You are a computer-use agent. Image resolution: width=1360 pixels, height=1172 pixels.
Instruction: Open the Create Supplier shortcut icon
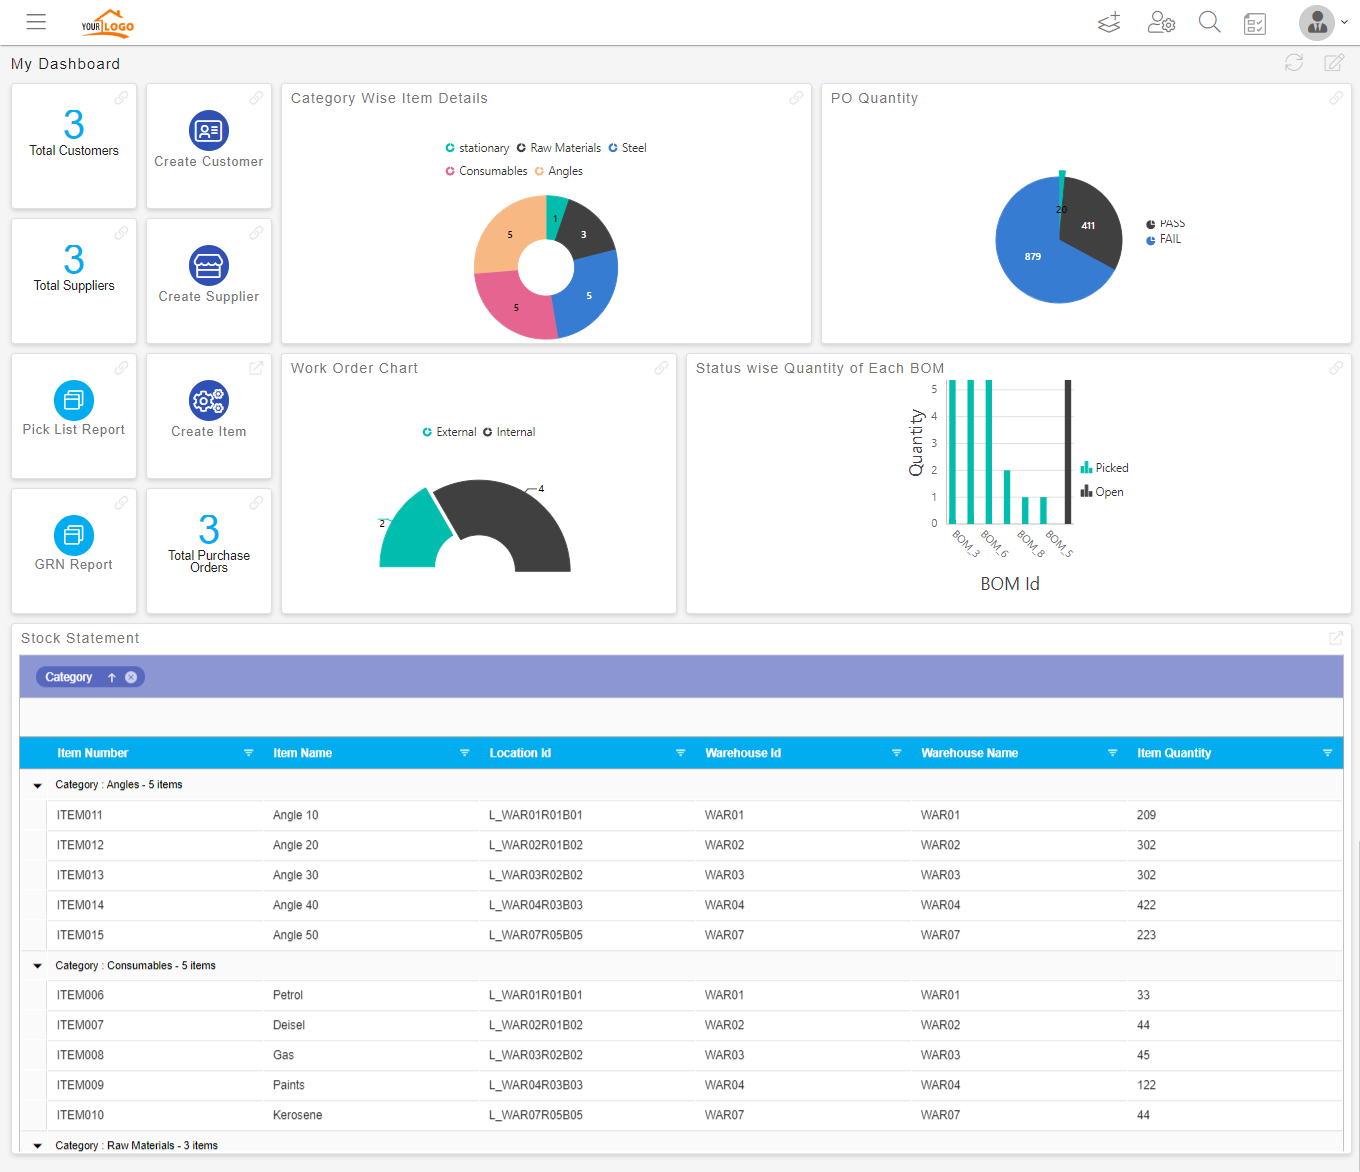[208, 266]
